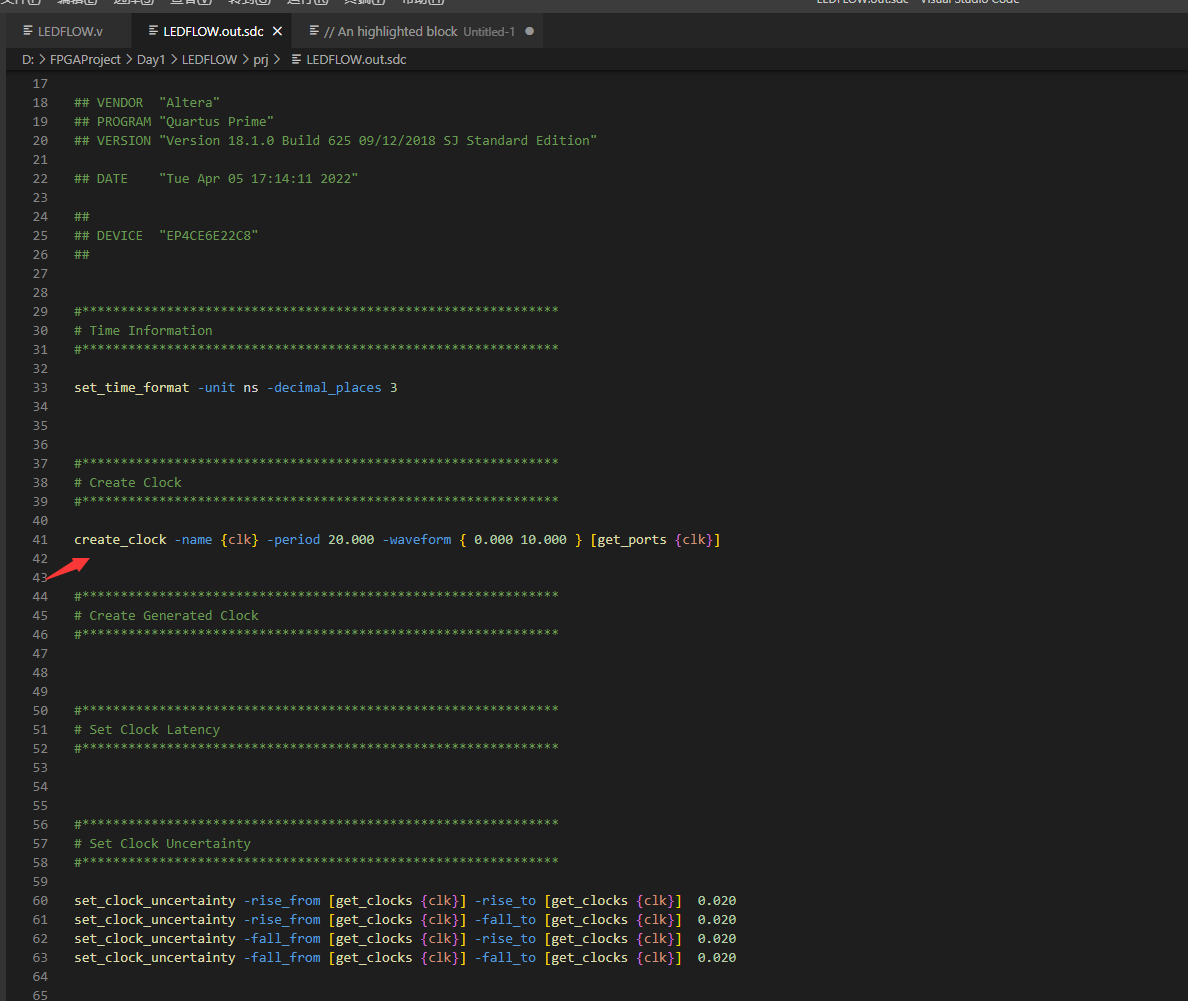Expand the FPGAProject breadcrumb folder
Image resolution: width=1188 pixels, height=1001 pixels.
click(85, 60)
